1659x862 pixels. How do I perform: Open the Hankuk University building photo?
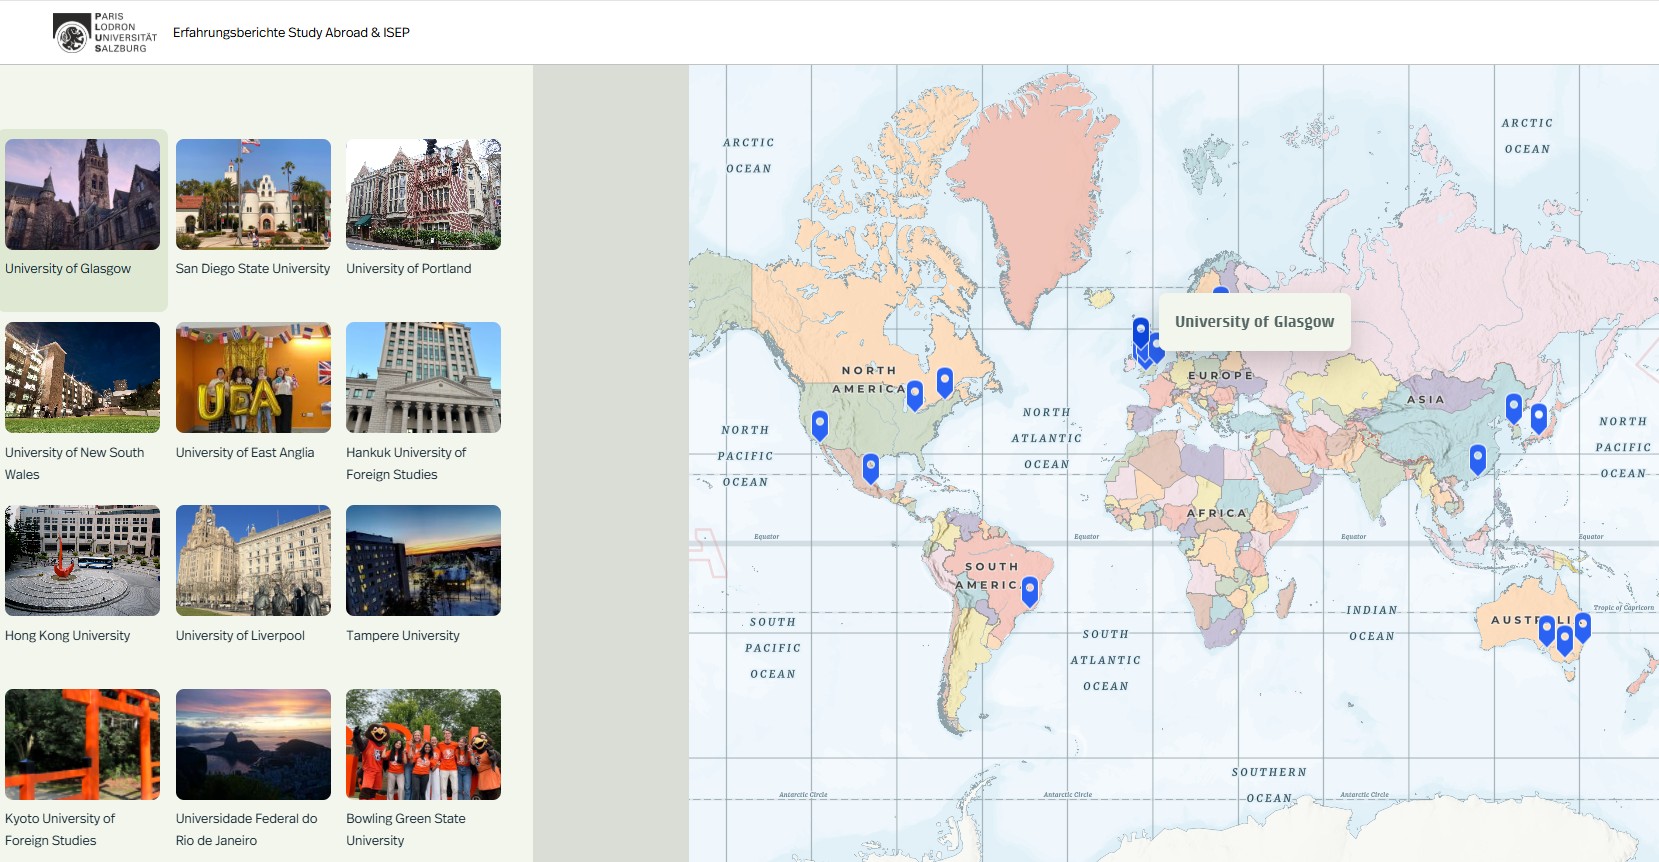423,377
